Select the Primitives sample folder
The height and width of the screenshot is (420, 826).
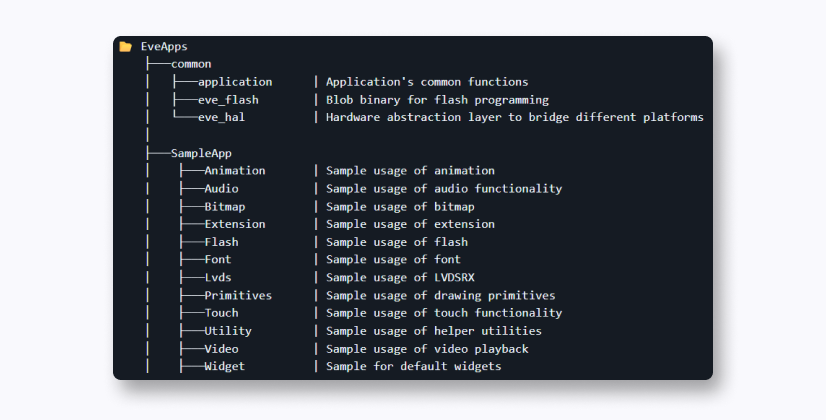tap(238, 296)
